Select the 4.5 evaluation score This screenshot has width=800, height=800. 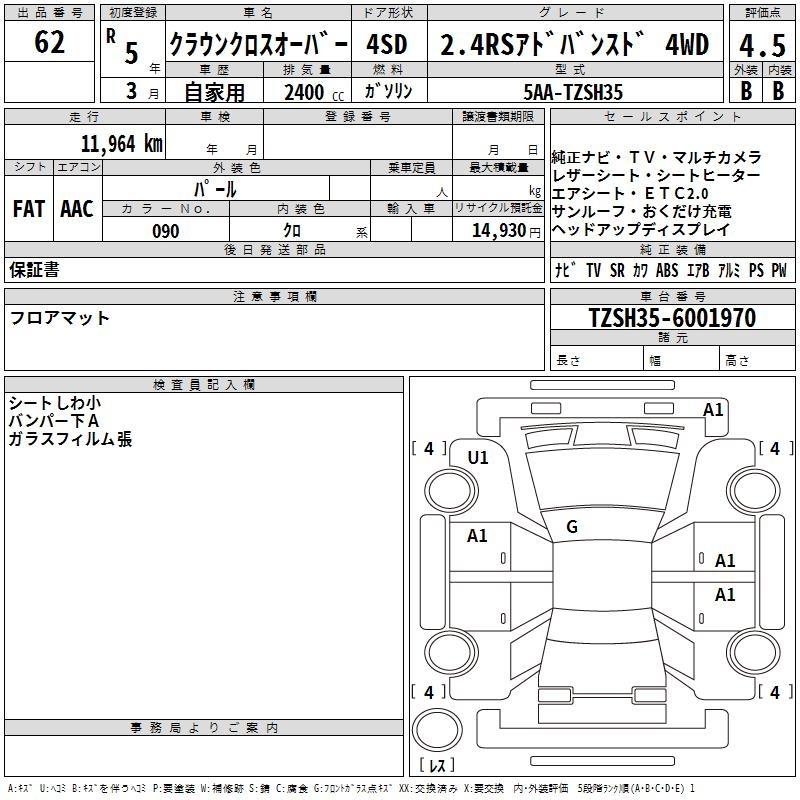tap(761, 45)
